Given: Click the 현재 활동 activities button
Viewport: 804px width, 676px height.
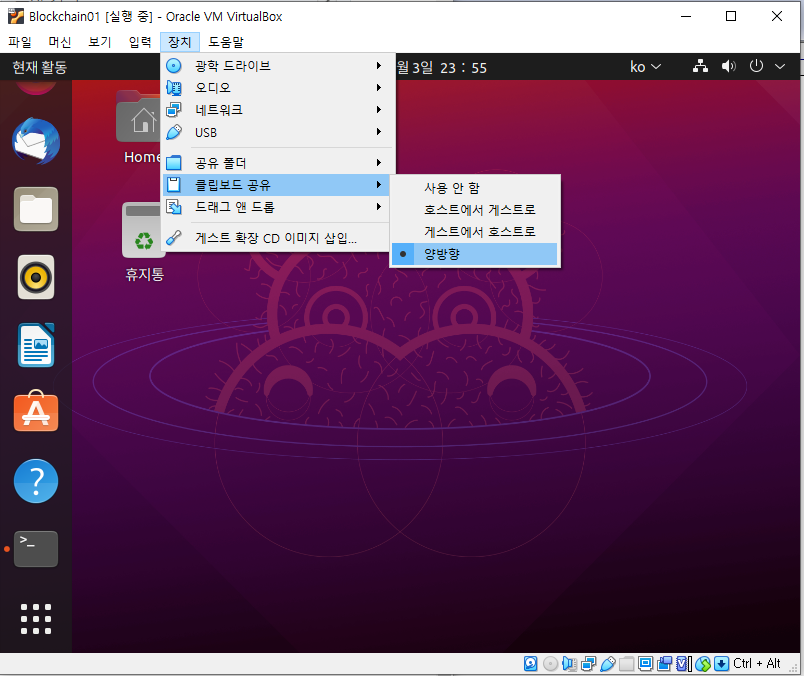Looking at the screenshot, I should pyautogui.click(x=40, y=67).
